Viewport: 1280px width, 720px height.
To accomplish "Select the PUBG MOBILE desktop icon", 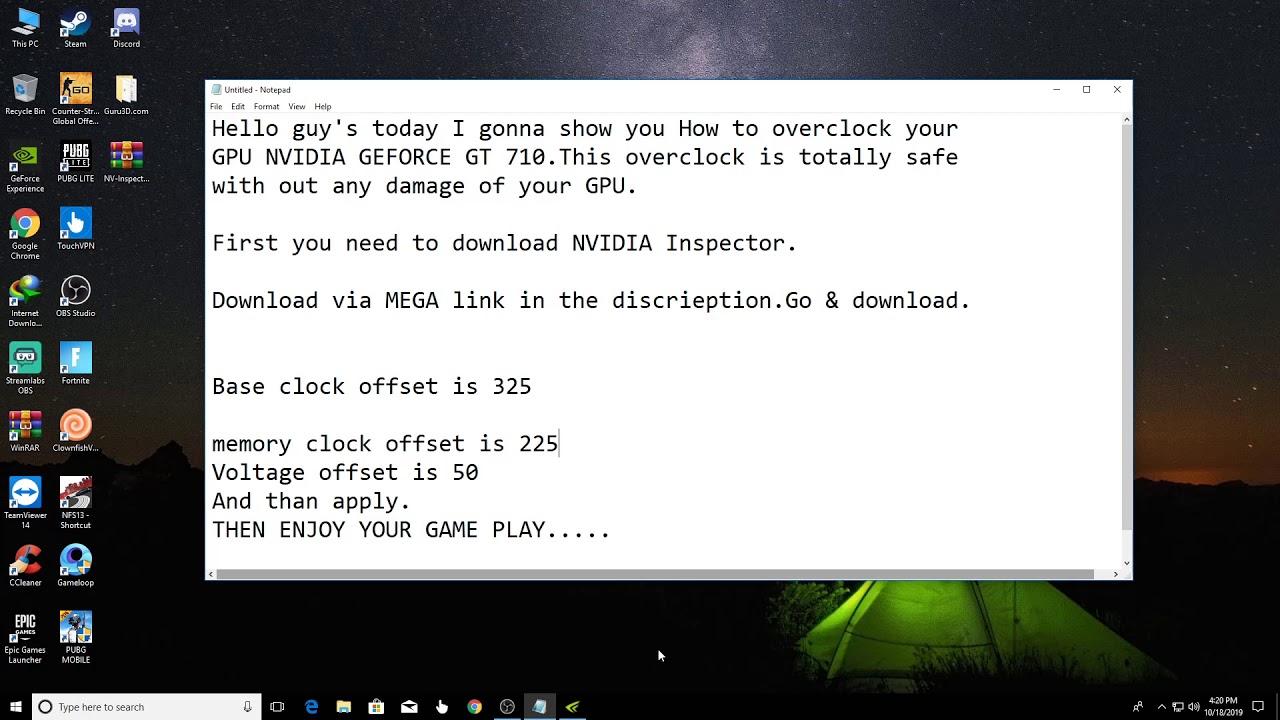I will 75,638.
